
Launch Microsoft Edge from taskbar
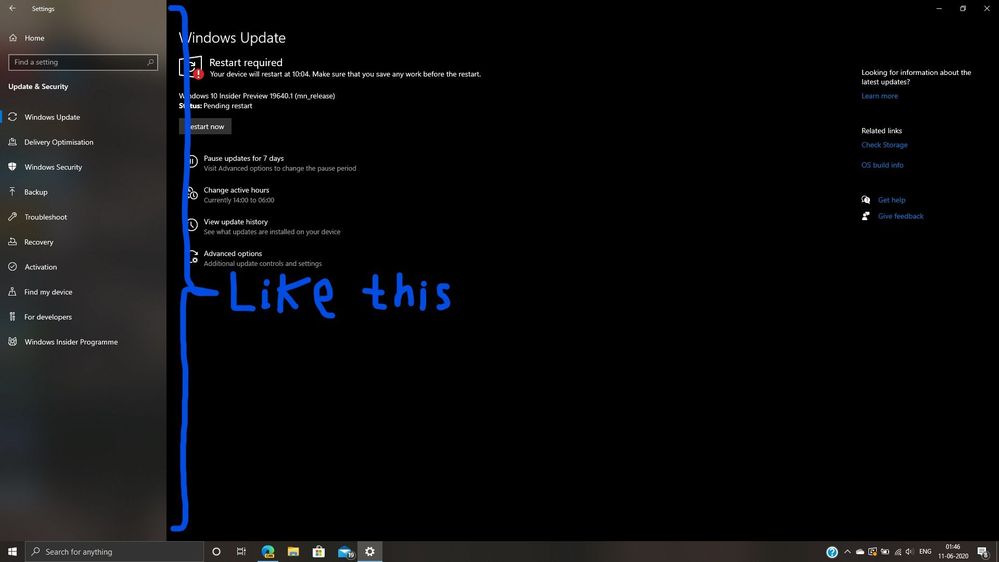[268, 551]
